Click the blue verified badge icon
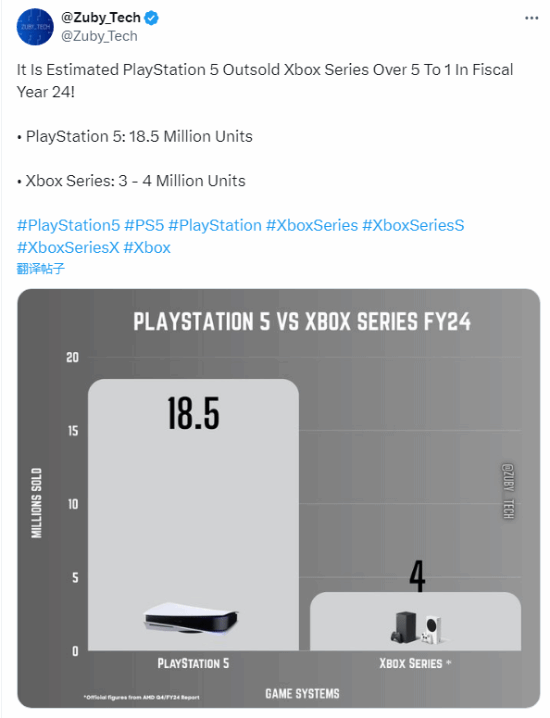Image resolution: width=550 pixels, height=718 pixels. pos(152,18)
